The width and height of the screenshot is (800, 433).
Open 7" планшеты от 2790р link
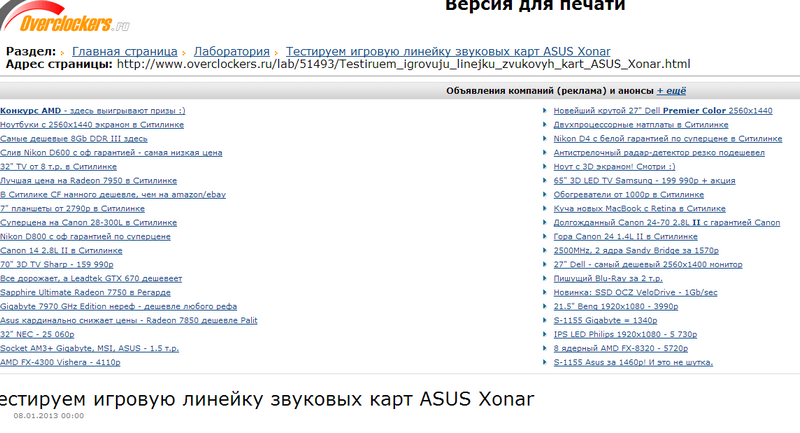click(x=72, y=209)
